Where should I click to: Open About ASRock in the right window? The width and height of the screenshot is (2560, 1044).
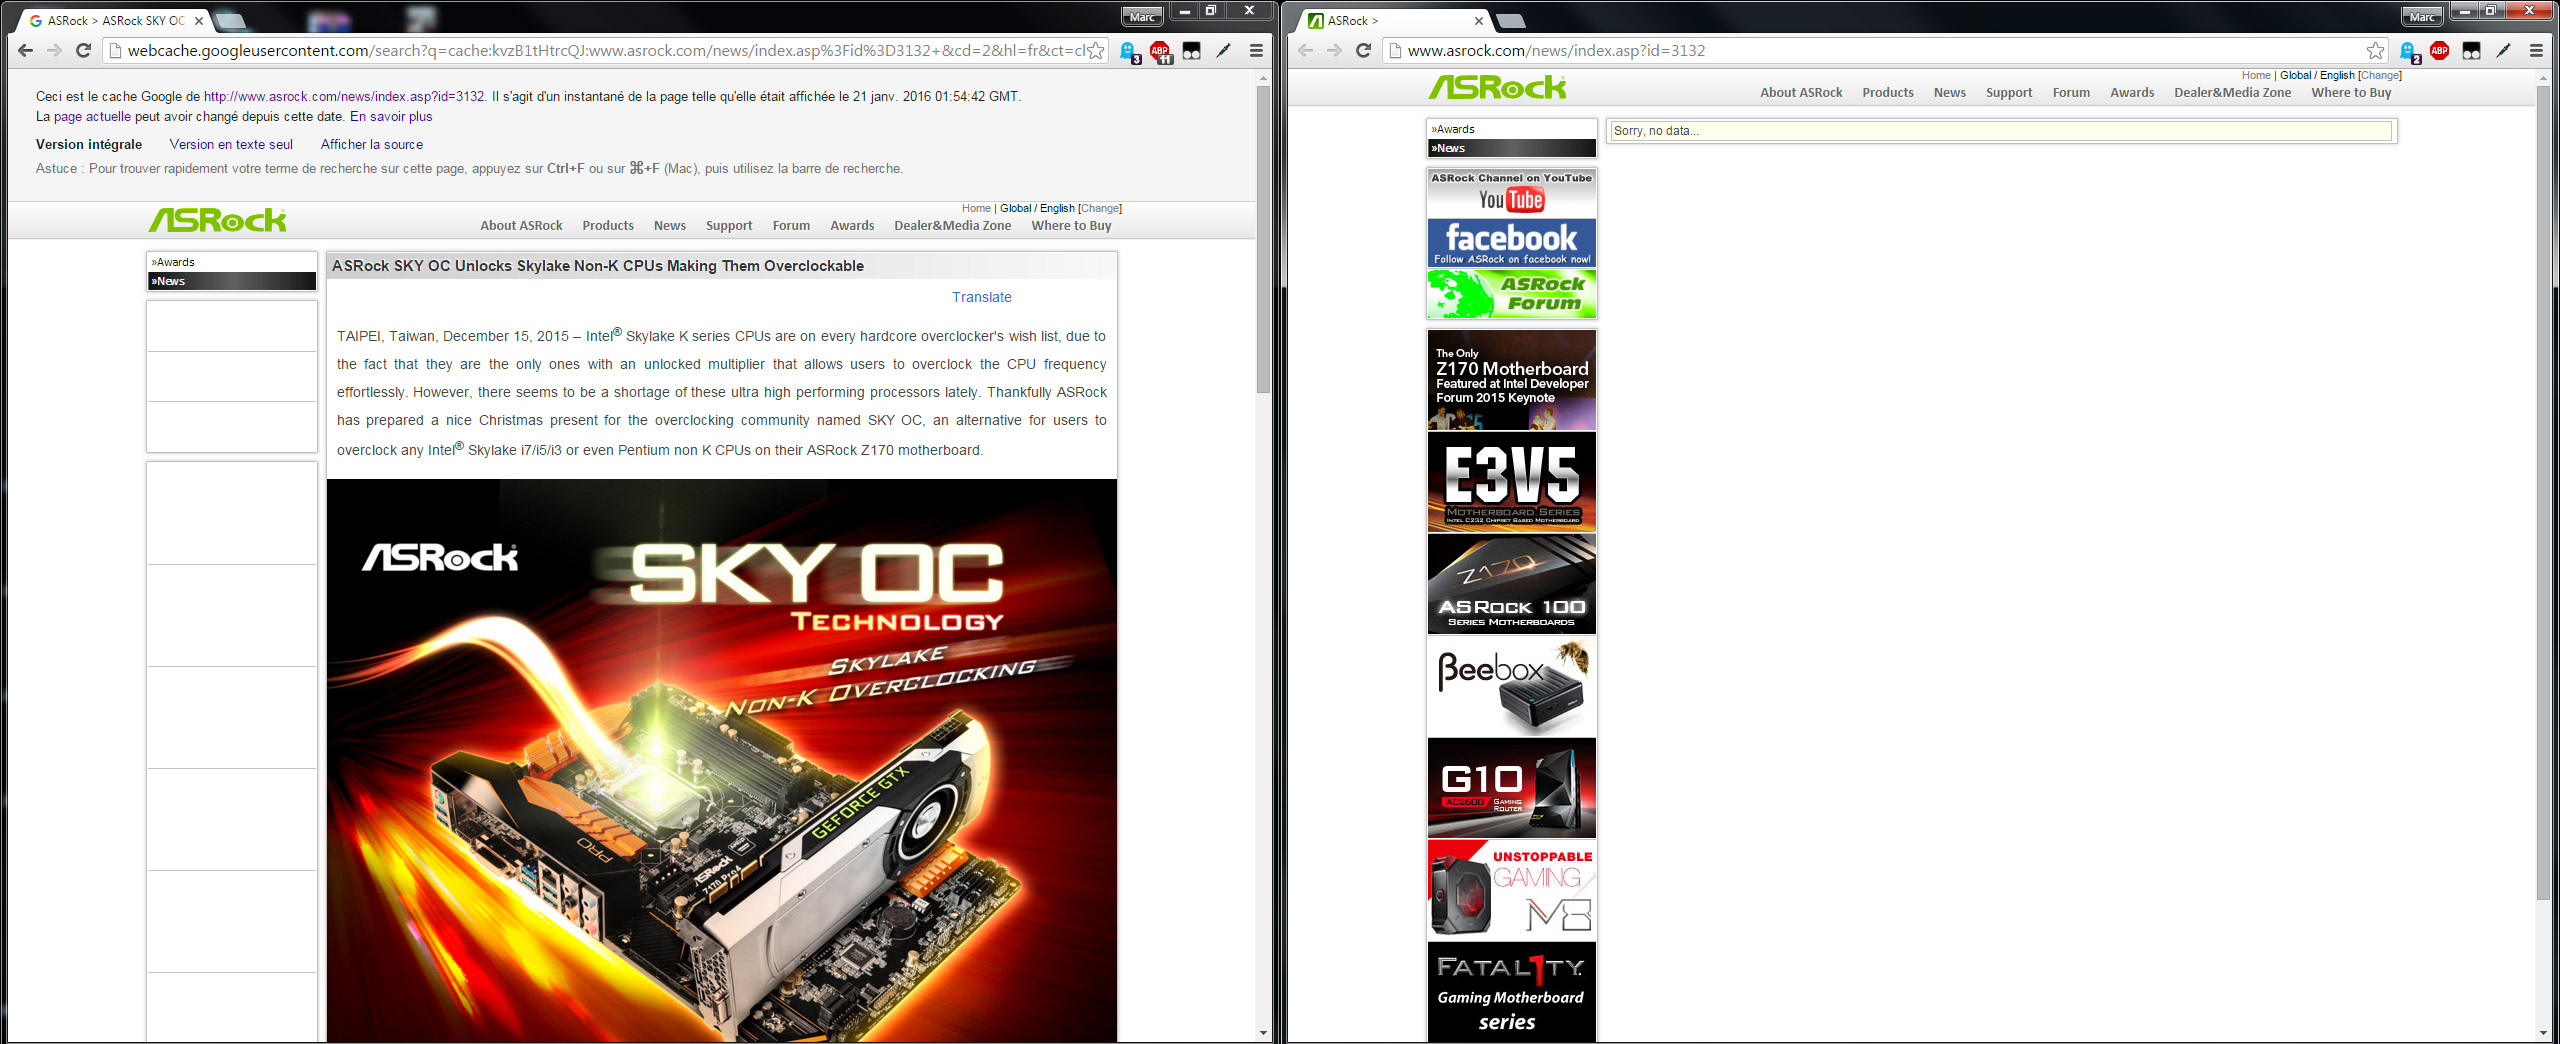1801,93
